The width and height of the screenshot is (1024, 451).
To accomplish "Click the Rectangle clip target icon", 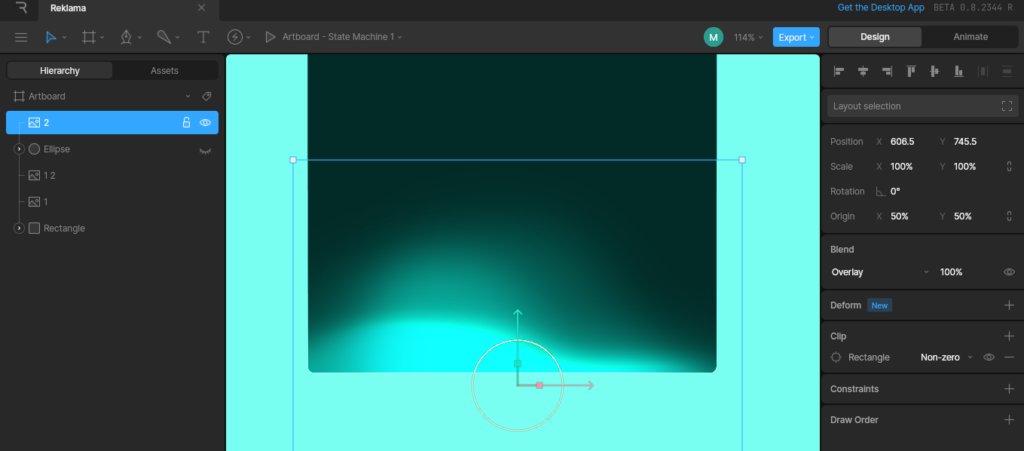I will [x=836, y=357].
